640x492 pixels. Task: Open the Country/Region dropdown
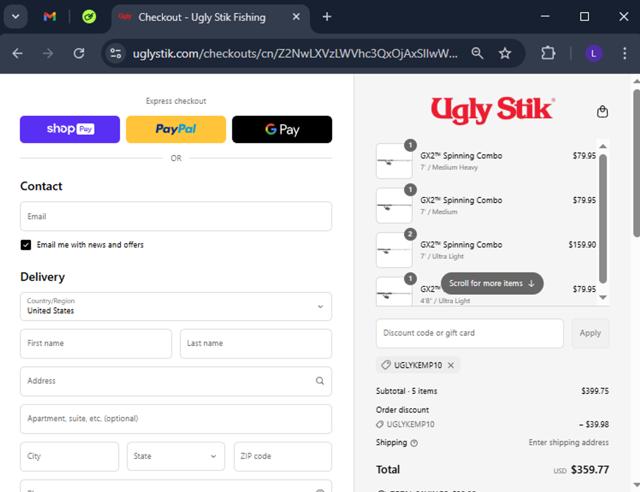176,307
